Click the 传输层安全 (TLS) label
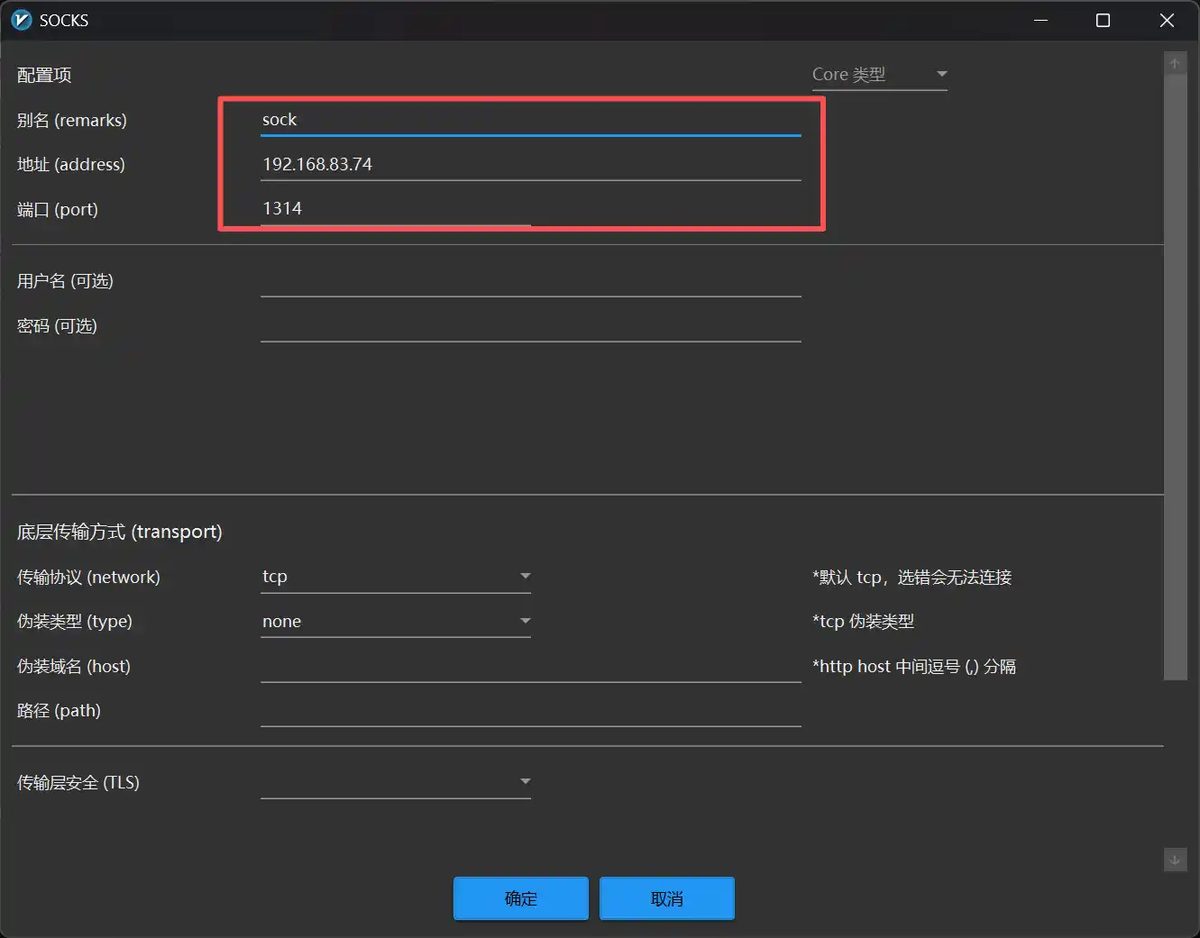1200x938 pixels. pyautogui.click(x=78, y=783)
